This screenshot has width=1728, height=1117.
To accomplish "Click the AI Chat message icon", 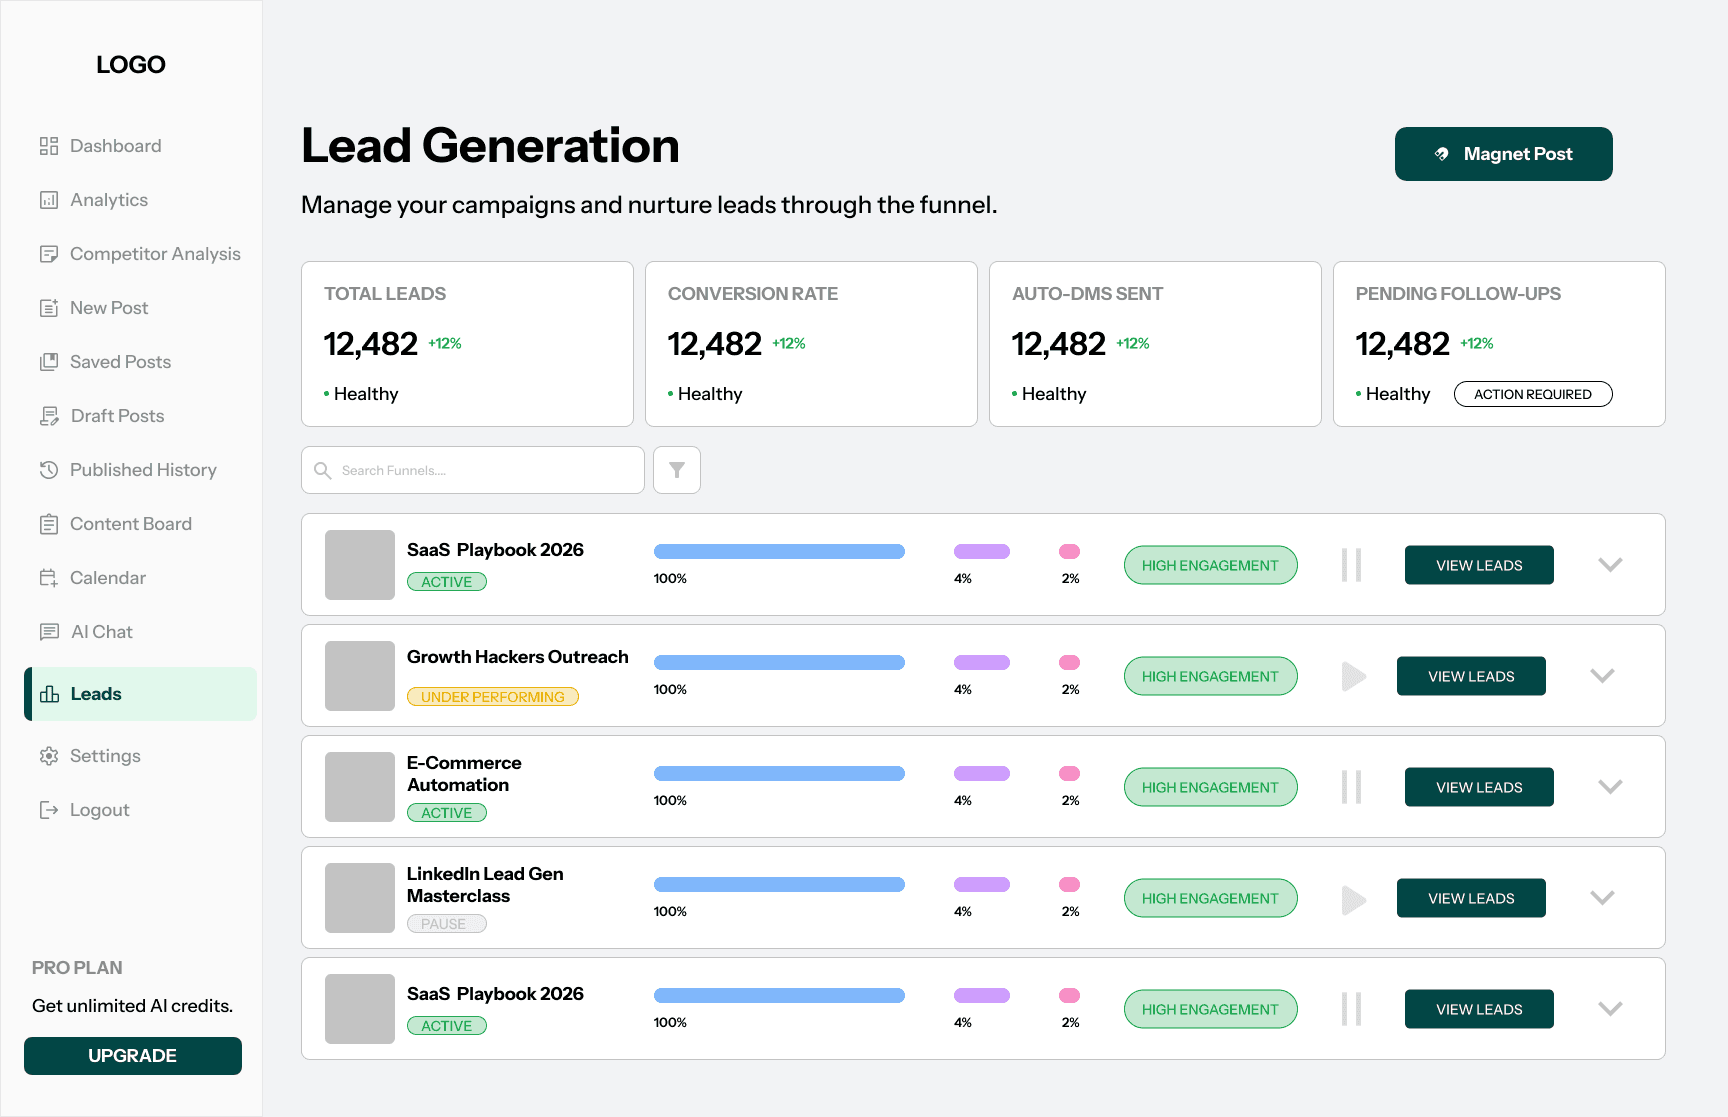I will point(48,632).
